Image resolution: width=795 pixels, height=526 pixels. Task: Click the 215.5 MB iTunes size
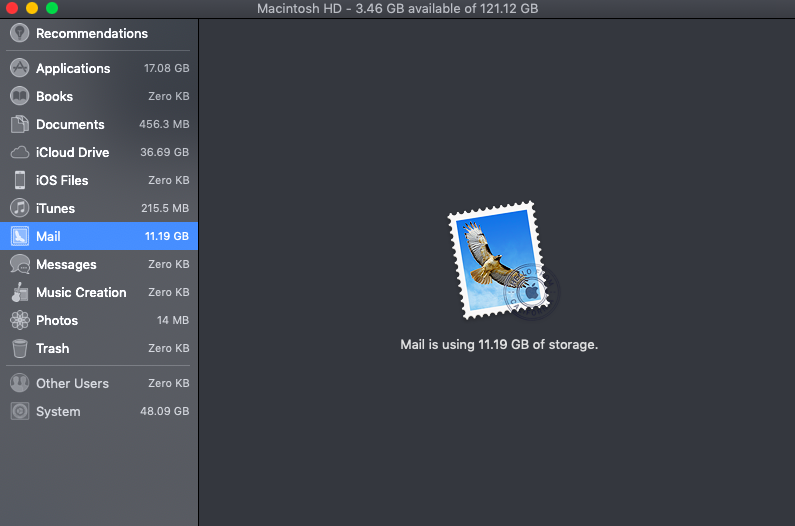165,208
